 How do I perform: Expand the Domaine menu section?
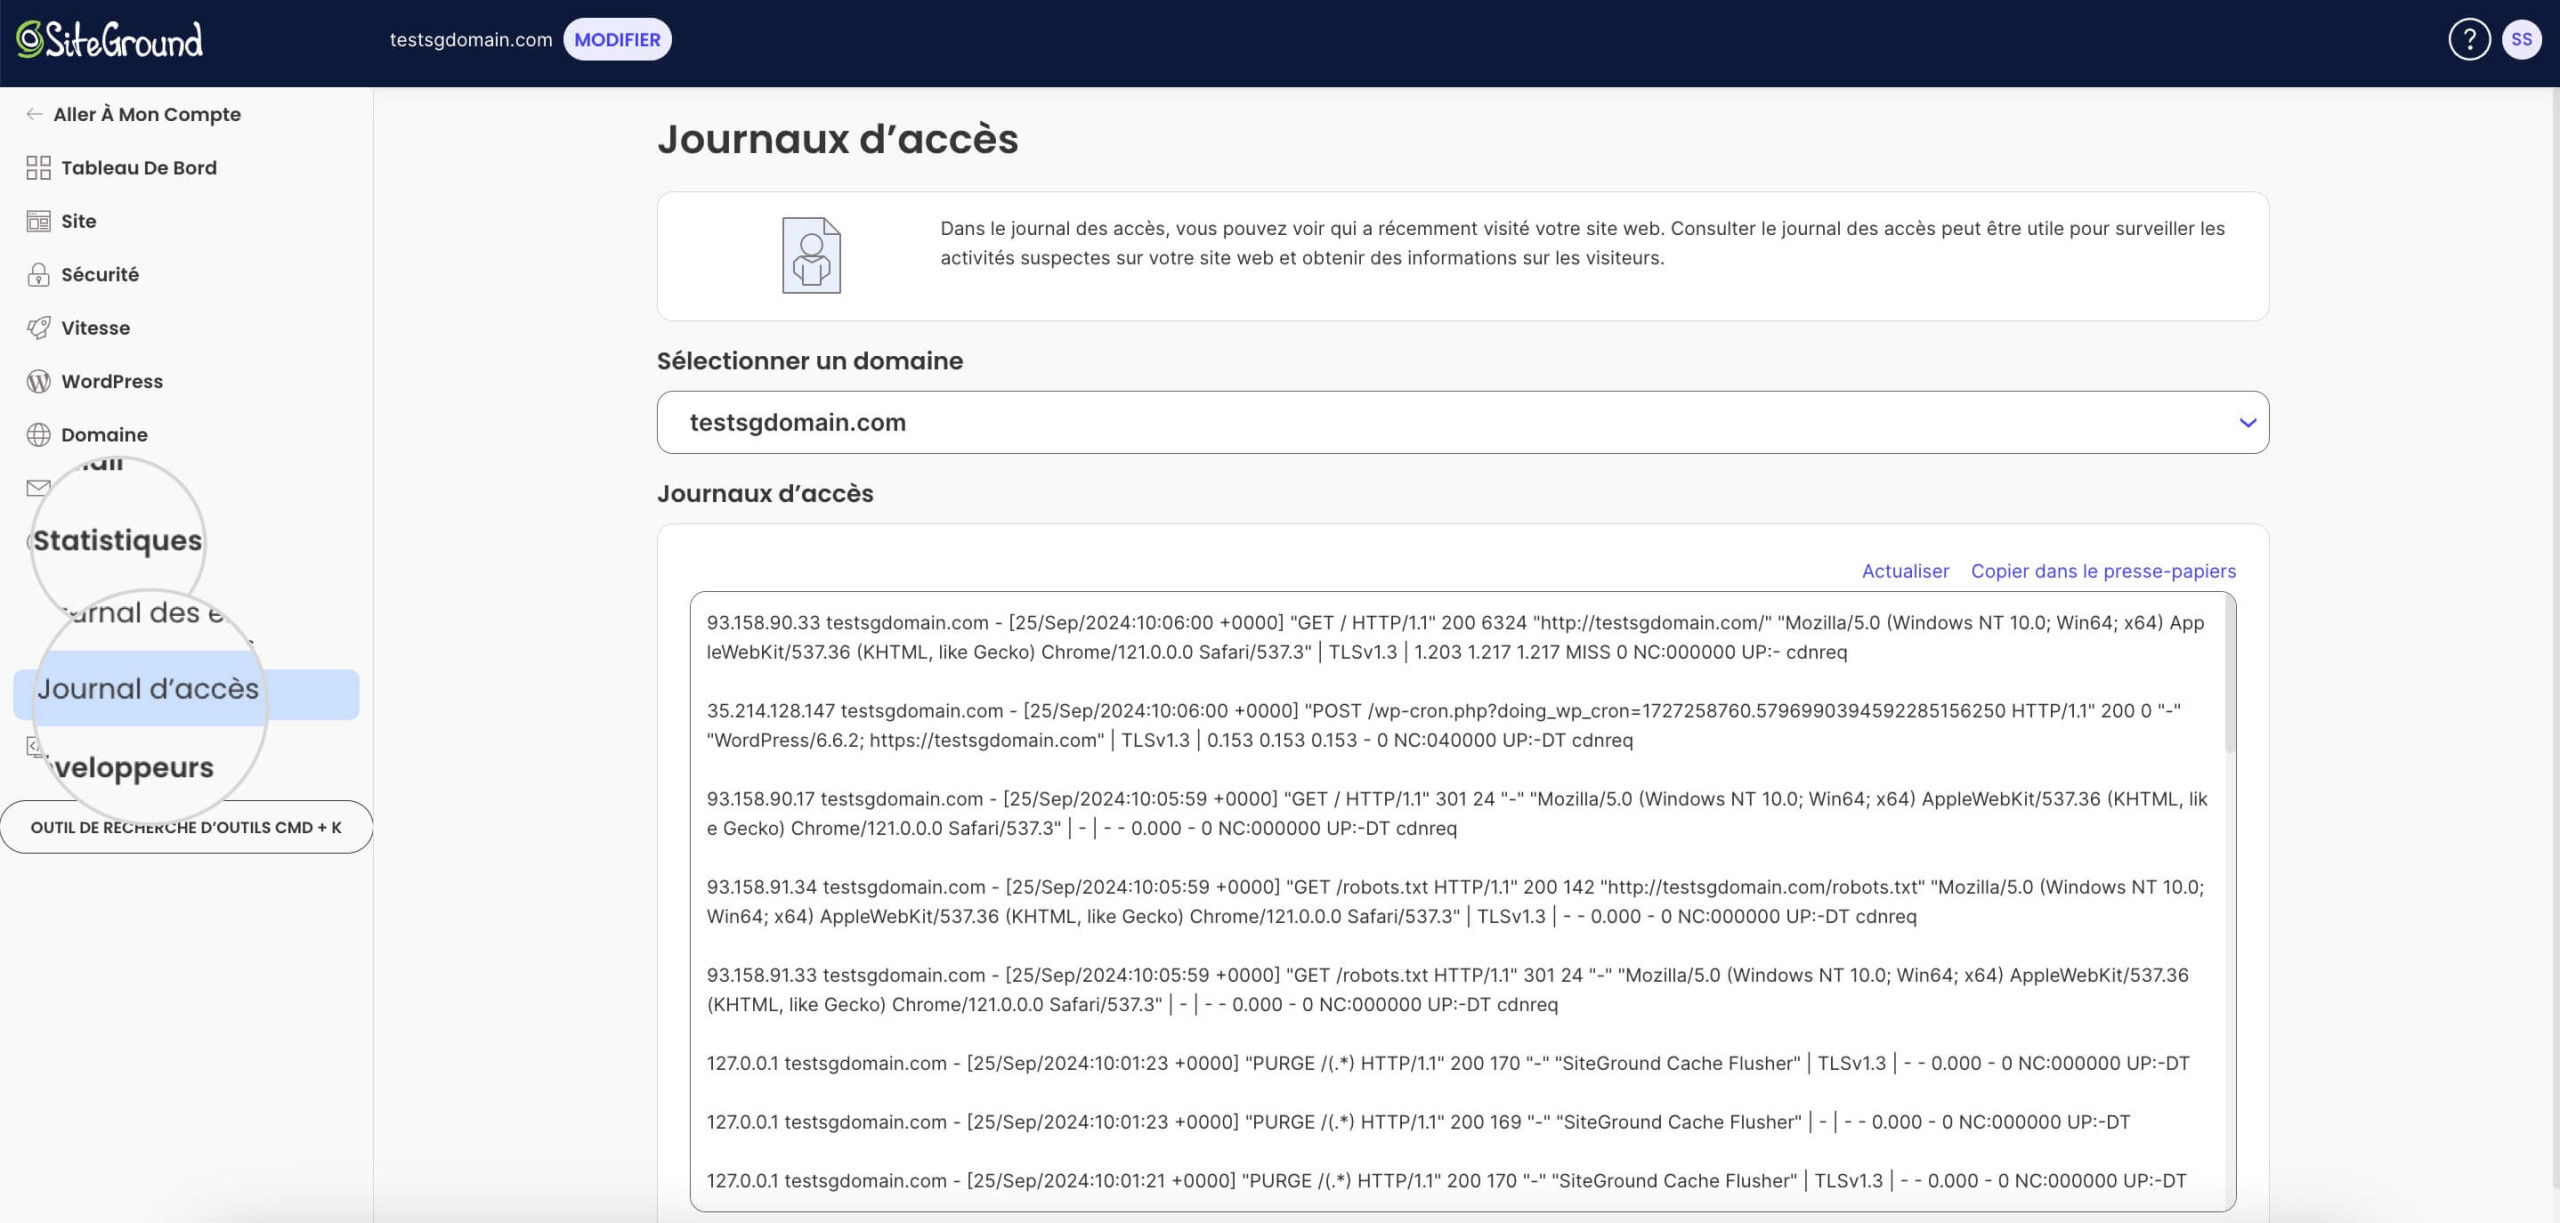104,435
